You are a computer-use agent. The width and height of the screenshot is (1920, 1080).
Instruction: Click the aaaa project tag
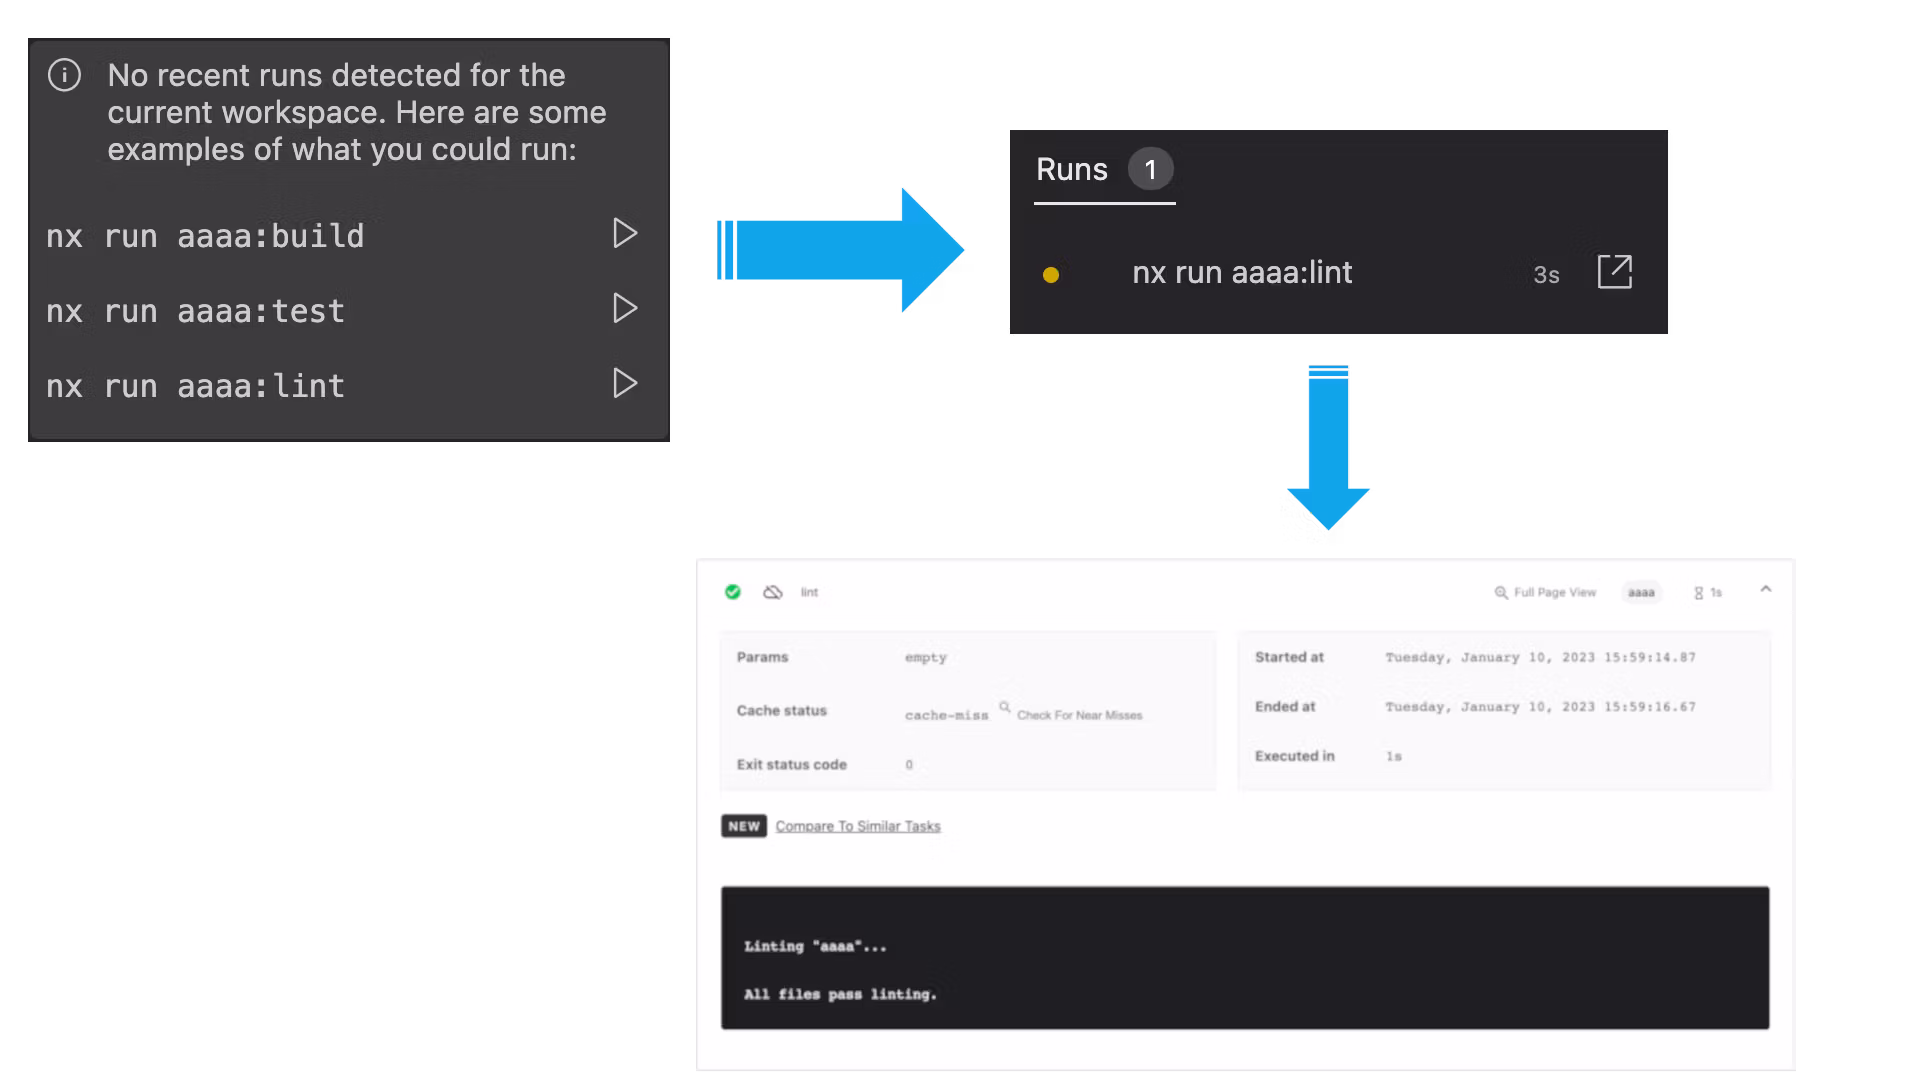click(x=1641, y=593)
